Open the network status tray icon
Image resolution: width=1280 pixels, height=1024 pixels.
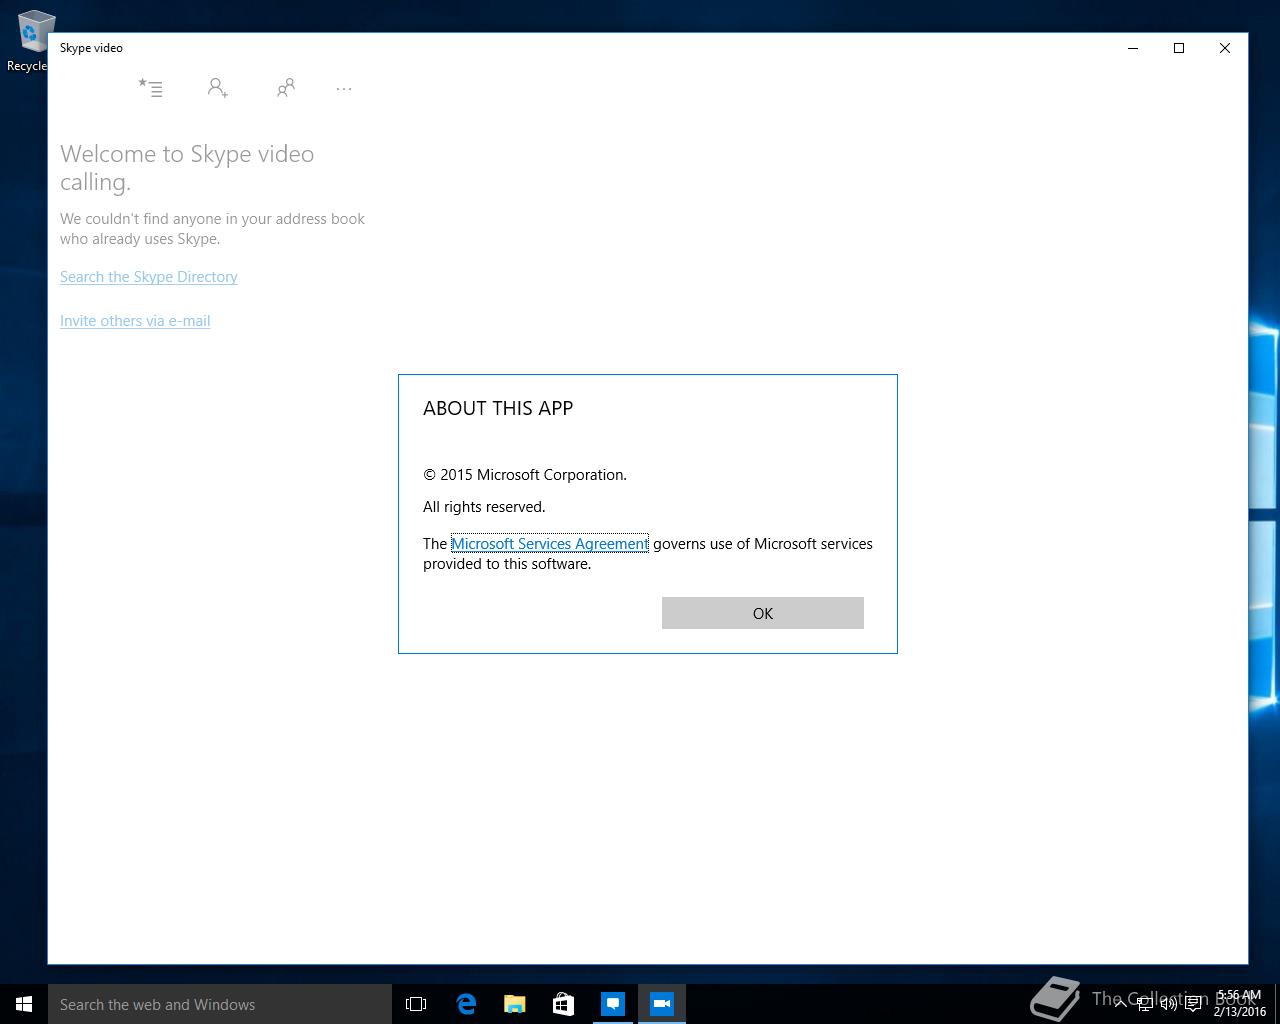[x=1145, y=1004]
